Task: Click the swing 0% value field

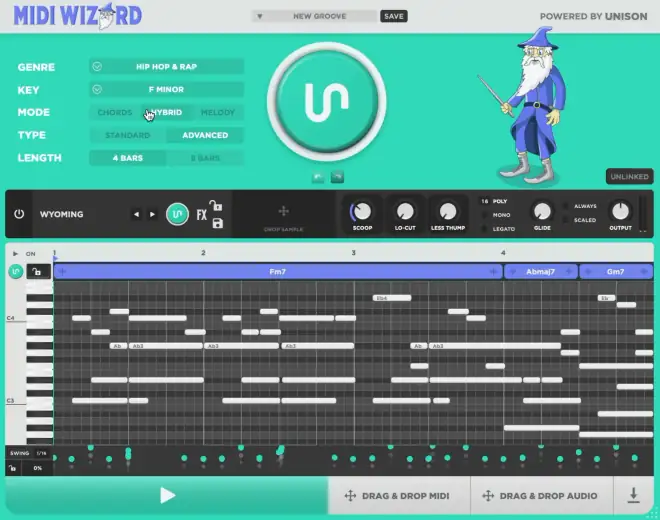Action: pyautogui.click(x=37, y=468)
